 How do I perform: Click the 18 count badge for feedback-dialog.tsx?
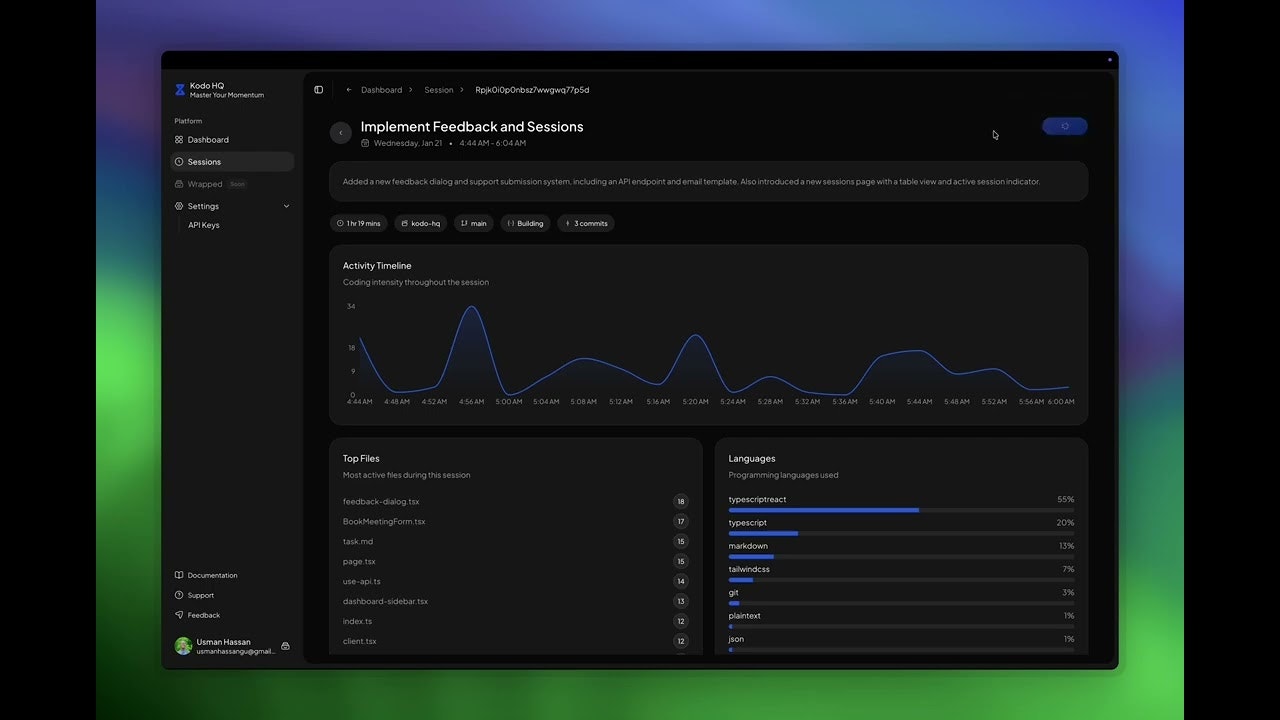coord(681,502)
